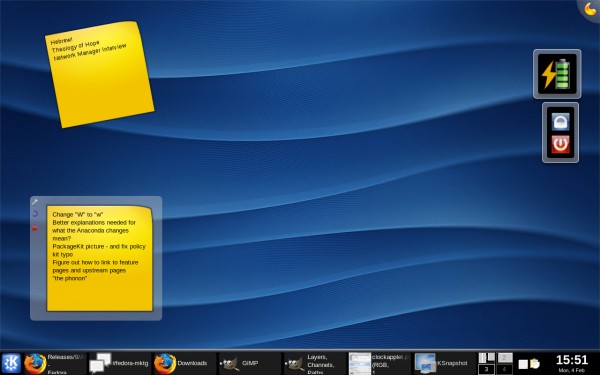Screen dimensions: 600x375
Task: Lock the screen using the padlock icon
Action: (561, 122)
